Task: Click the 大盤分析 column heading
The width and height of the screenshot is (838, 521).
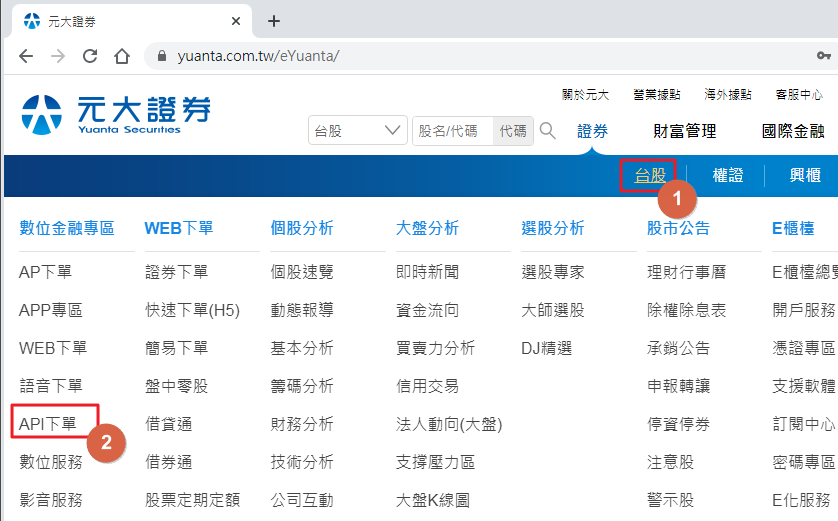Action: [x=428, y=228]
